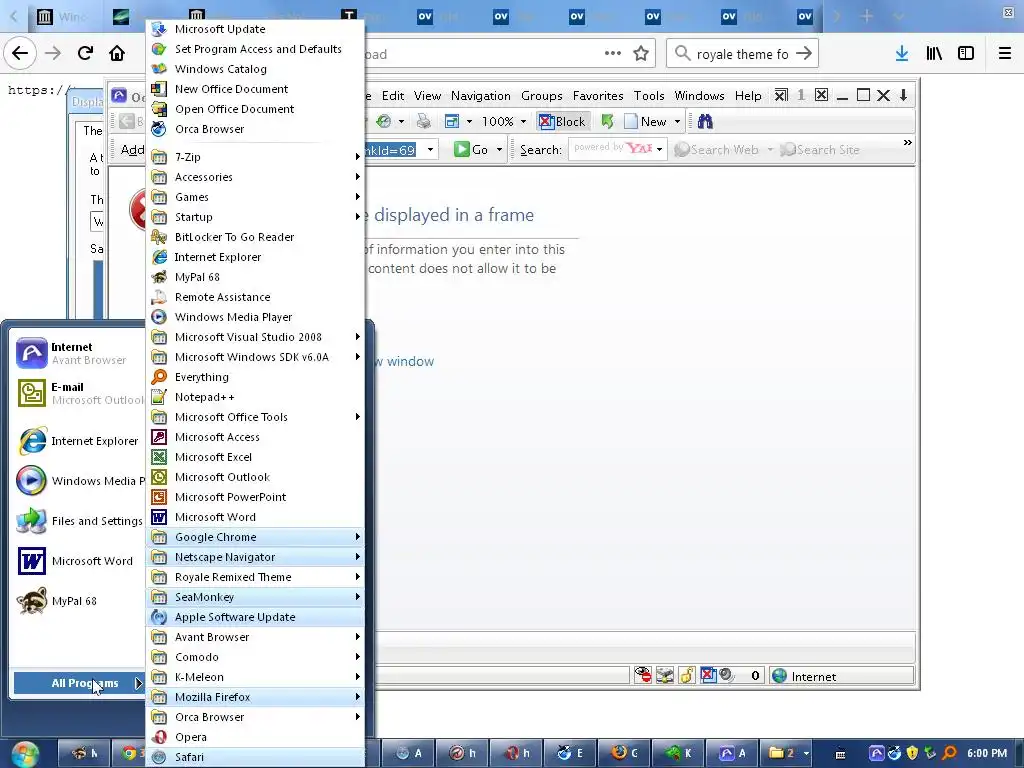This screenshot has width=1024, height=768.
Task: Launch Opera browser from programs menu
Action: click(255, 737)
